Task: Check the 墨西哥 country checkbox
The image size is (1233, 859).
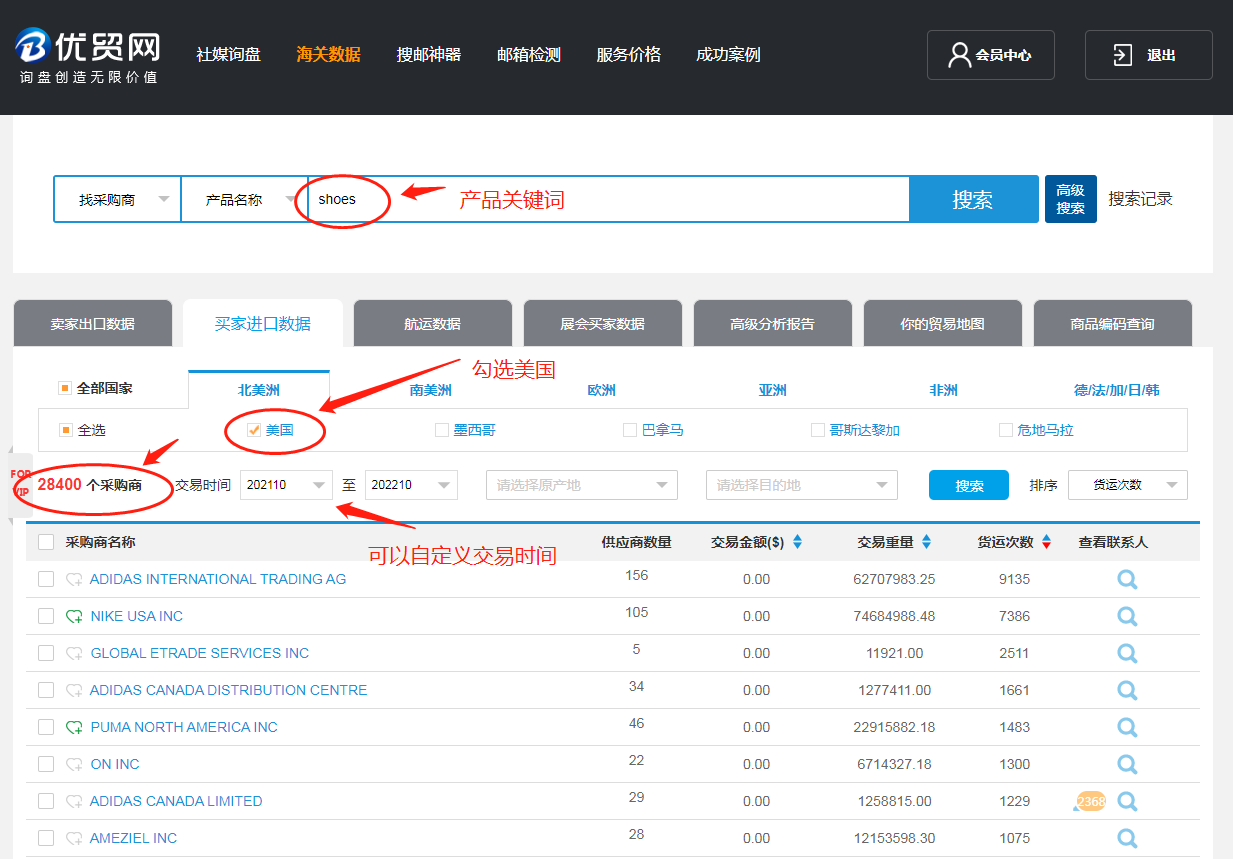Action: coord(442,430)
